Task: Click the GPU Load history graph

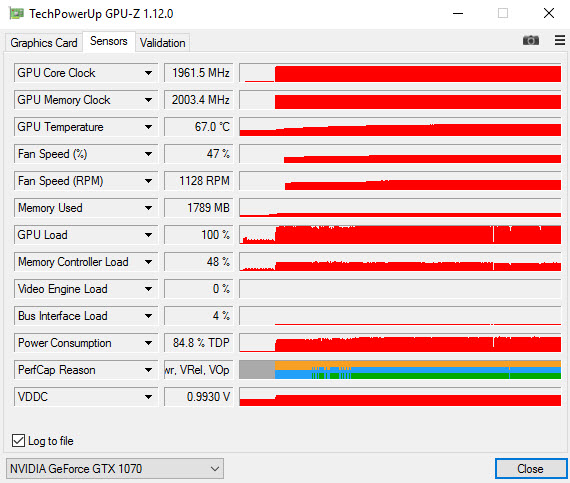Action: (400, 235)
